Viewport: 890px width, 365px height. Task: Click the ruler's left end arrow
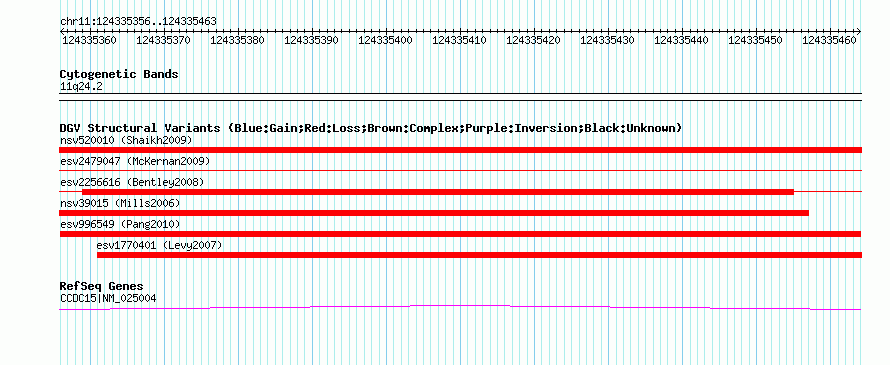pos(62,31)
